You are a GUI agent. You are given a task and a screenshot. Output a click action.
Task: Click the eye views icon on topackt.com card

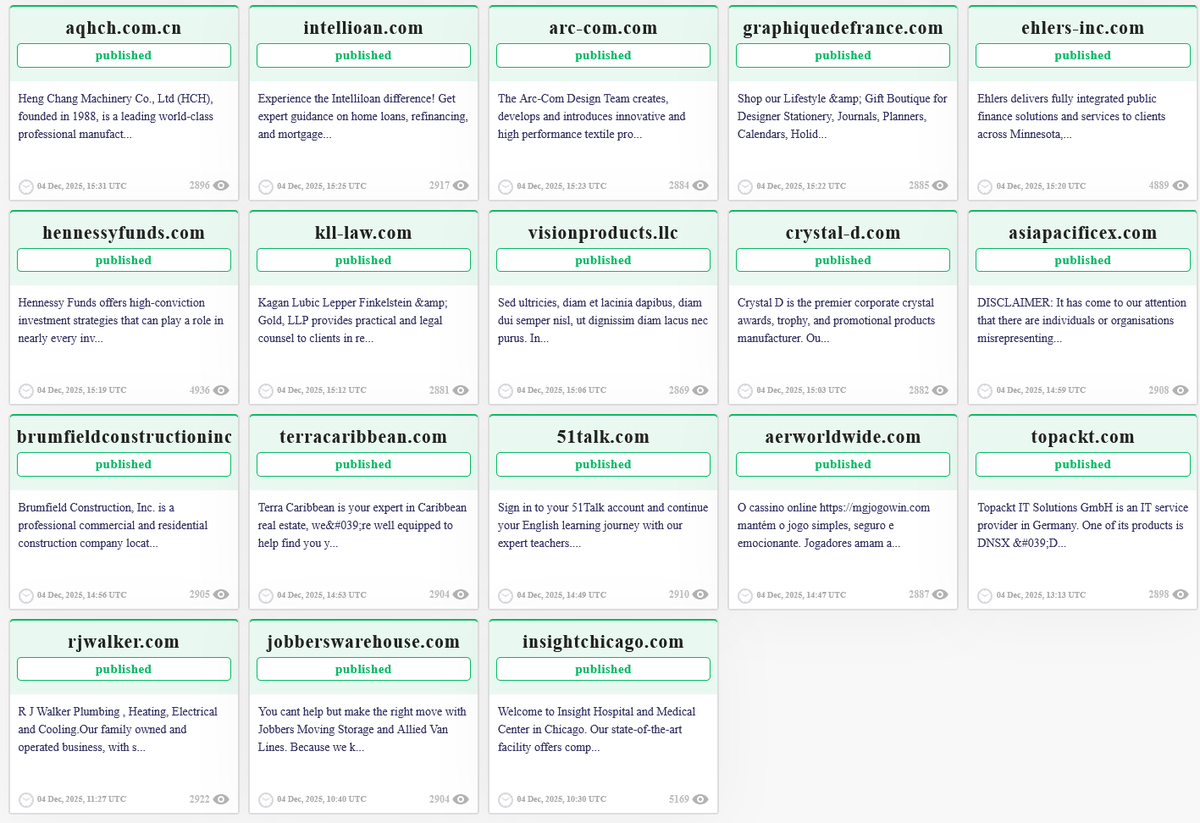point(1181,595)
